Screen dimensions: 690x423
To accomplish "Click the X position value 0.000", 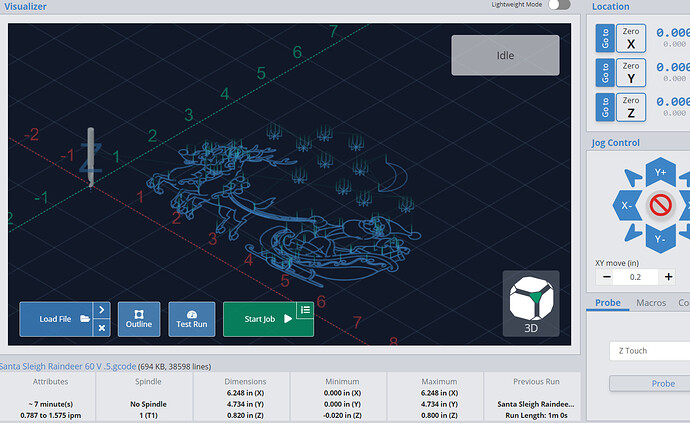I will 673,33.
